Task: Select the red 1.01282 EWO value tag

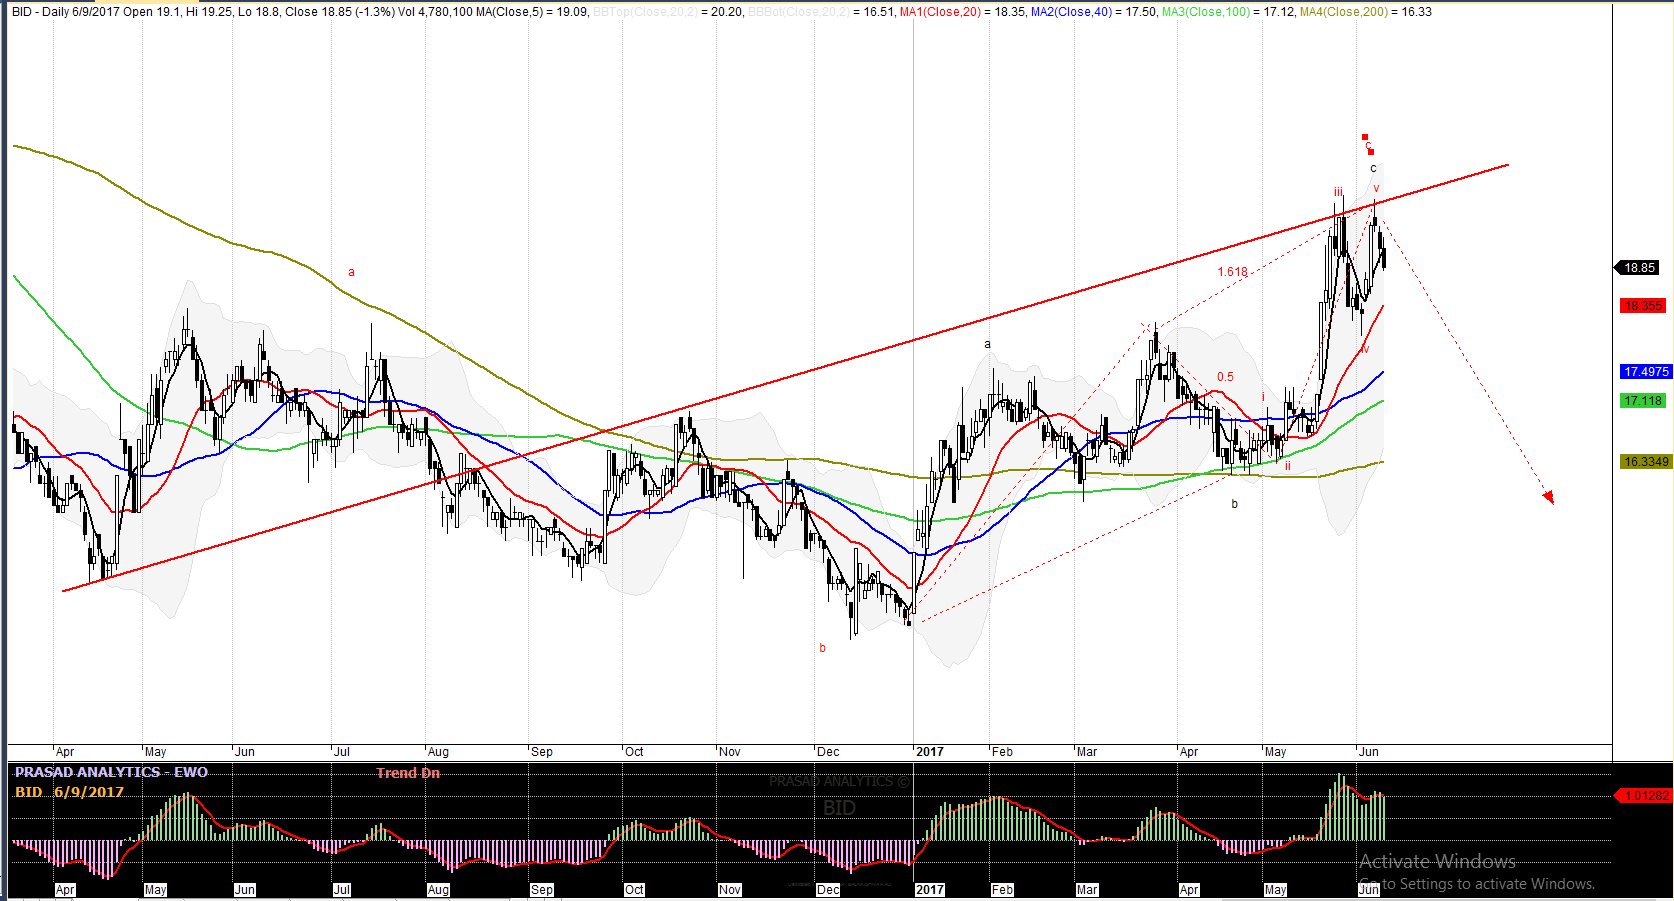Action: [1645, 796]
